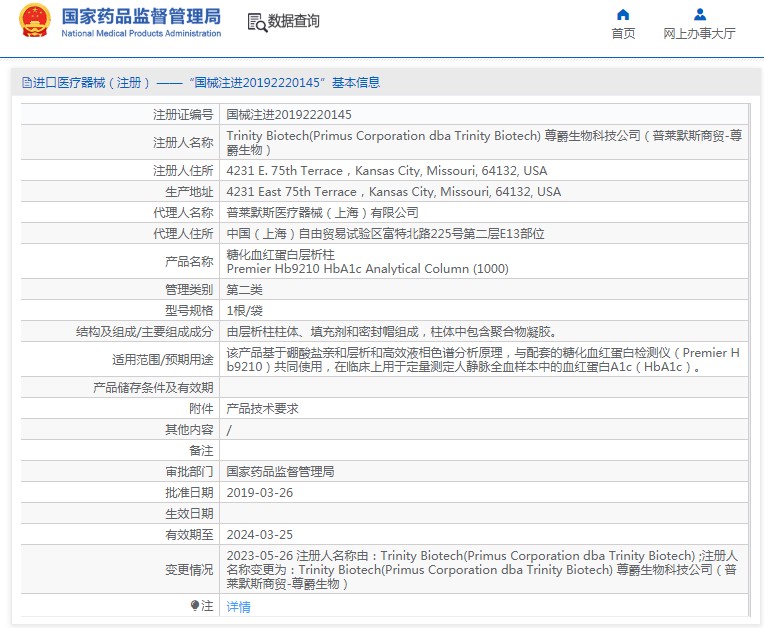Select Premier Hb9210 HbA1c Analytical Column text
Viewport: 764px width, 628px height.
pos(367,268)
